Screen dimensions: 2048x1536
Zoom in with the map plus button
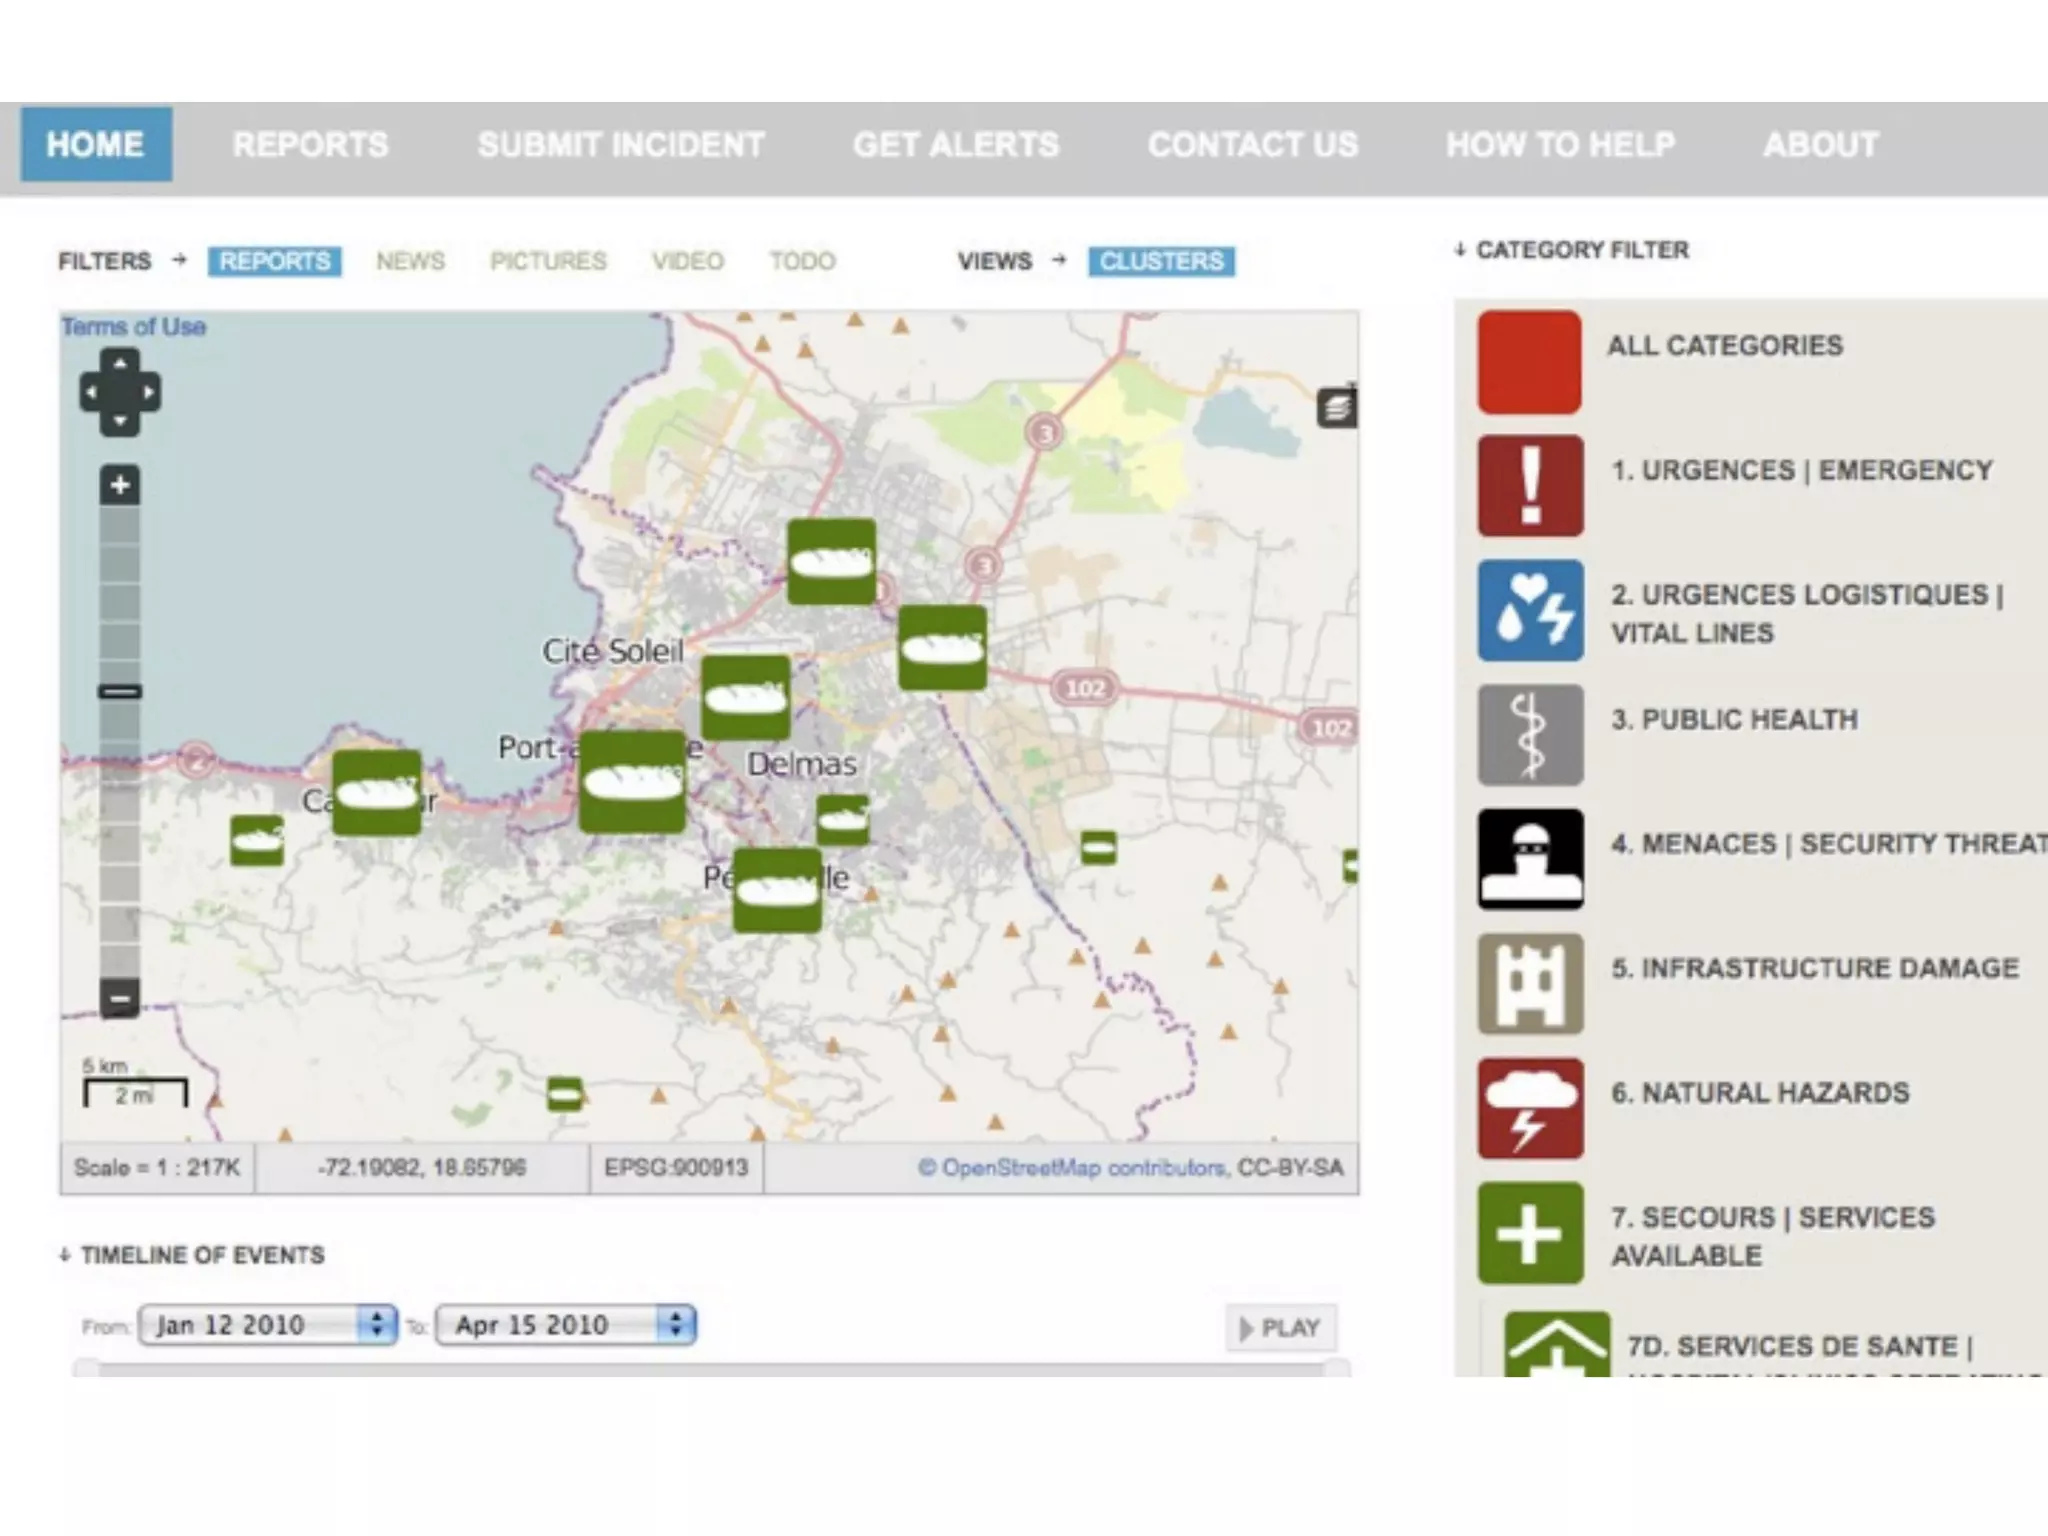(x=120, y=486)
